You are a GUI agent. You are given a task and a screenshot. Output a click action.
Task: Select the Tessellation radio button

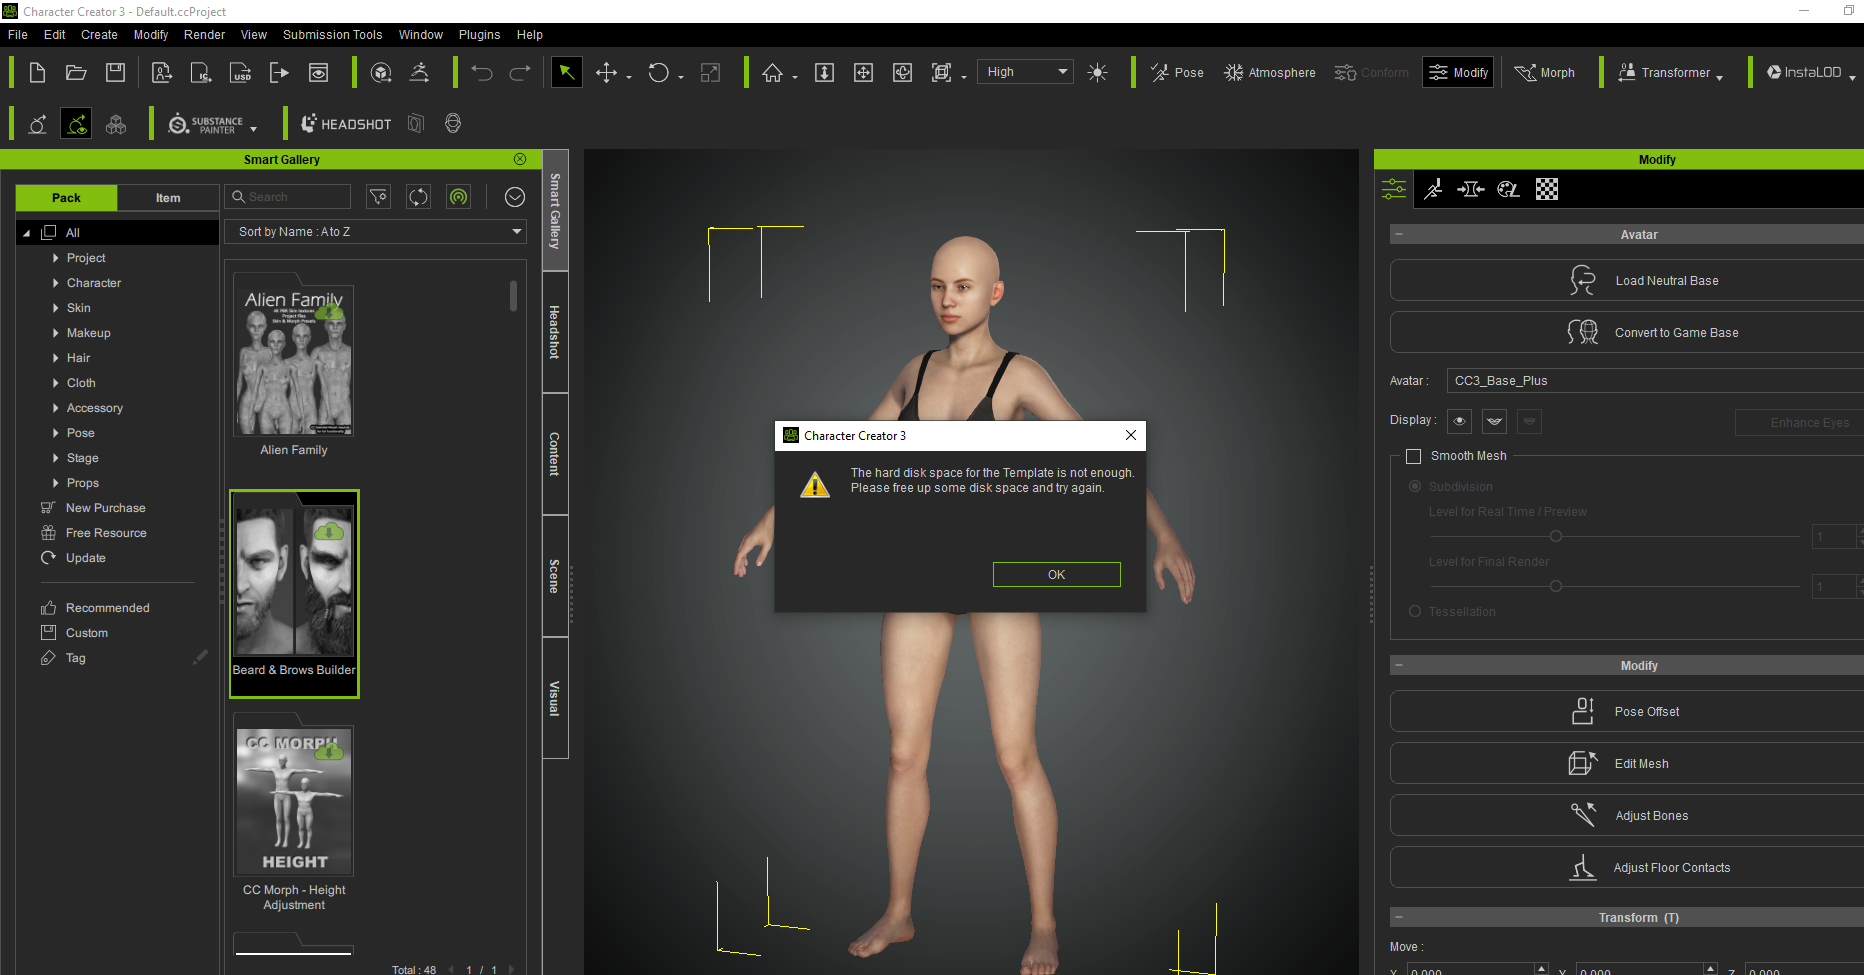pyautogui.click(x=1415, y=611)
